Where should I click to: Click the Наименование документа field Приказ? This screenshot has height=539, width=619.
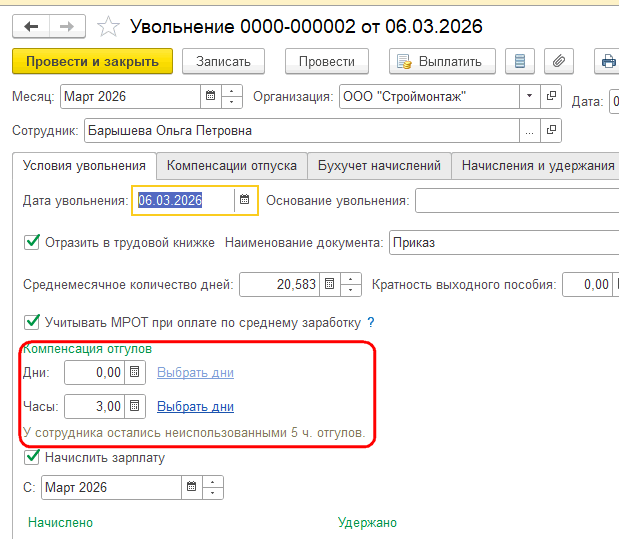point(504,242)
